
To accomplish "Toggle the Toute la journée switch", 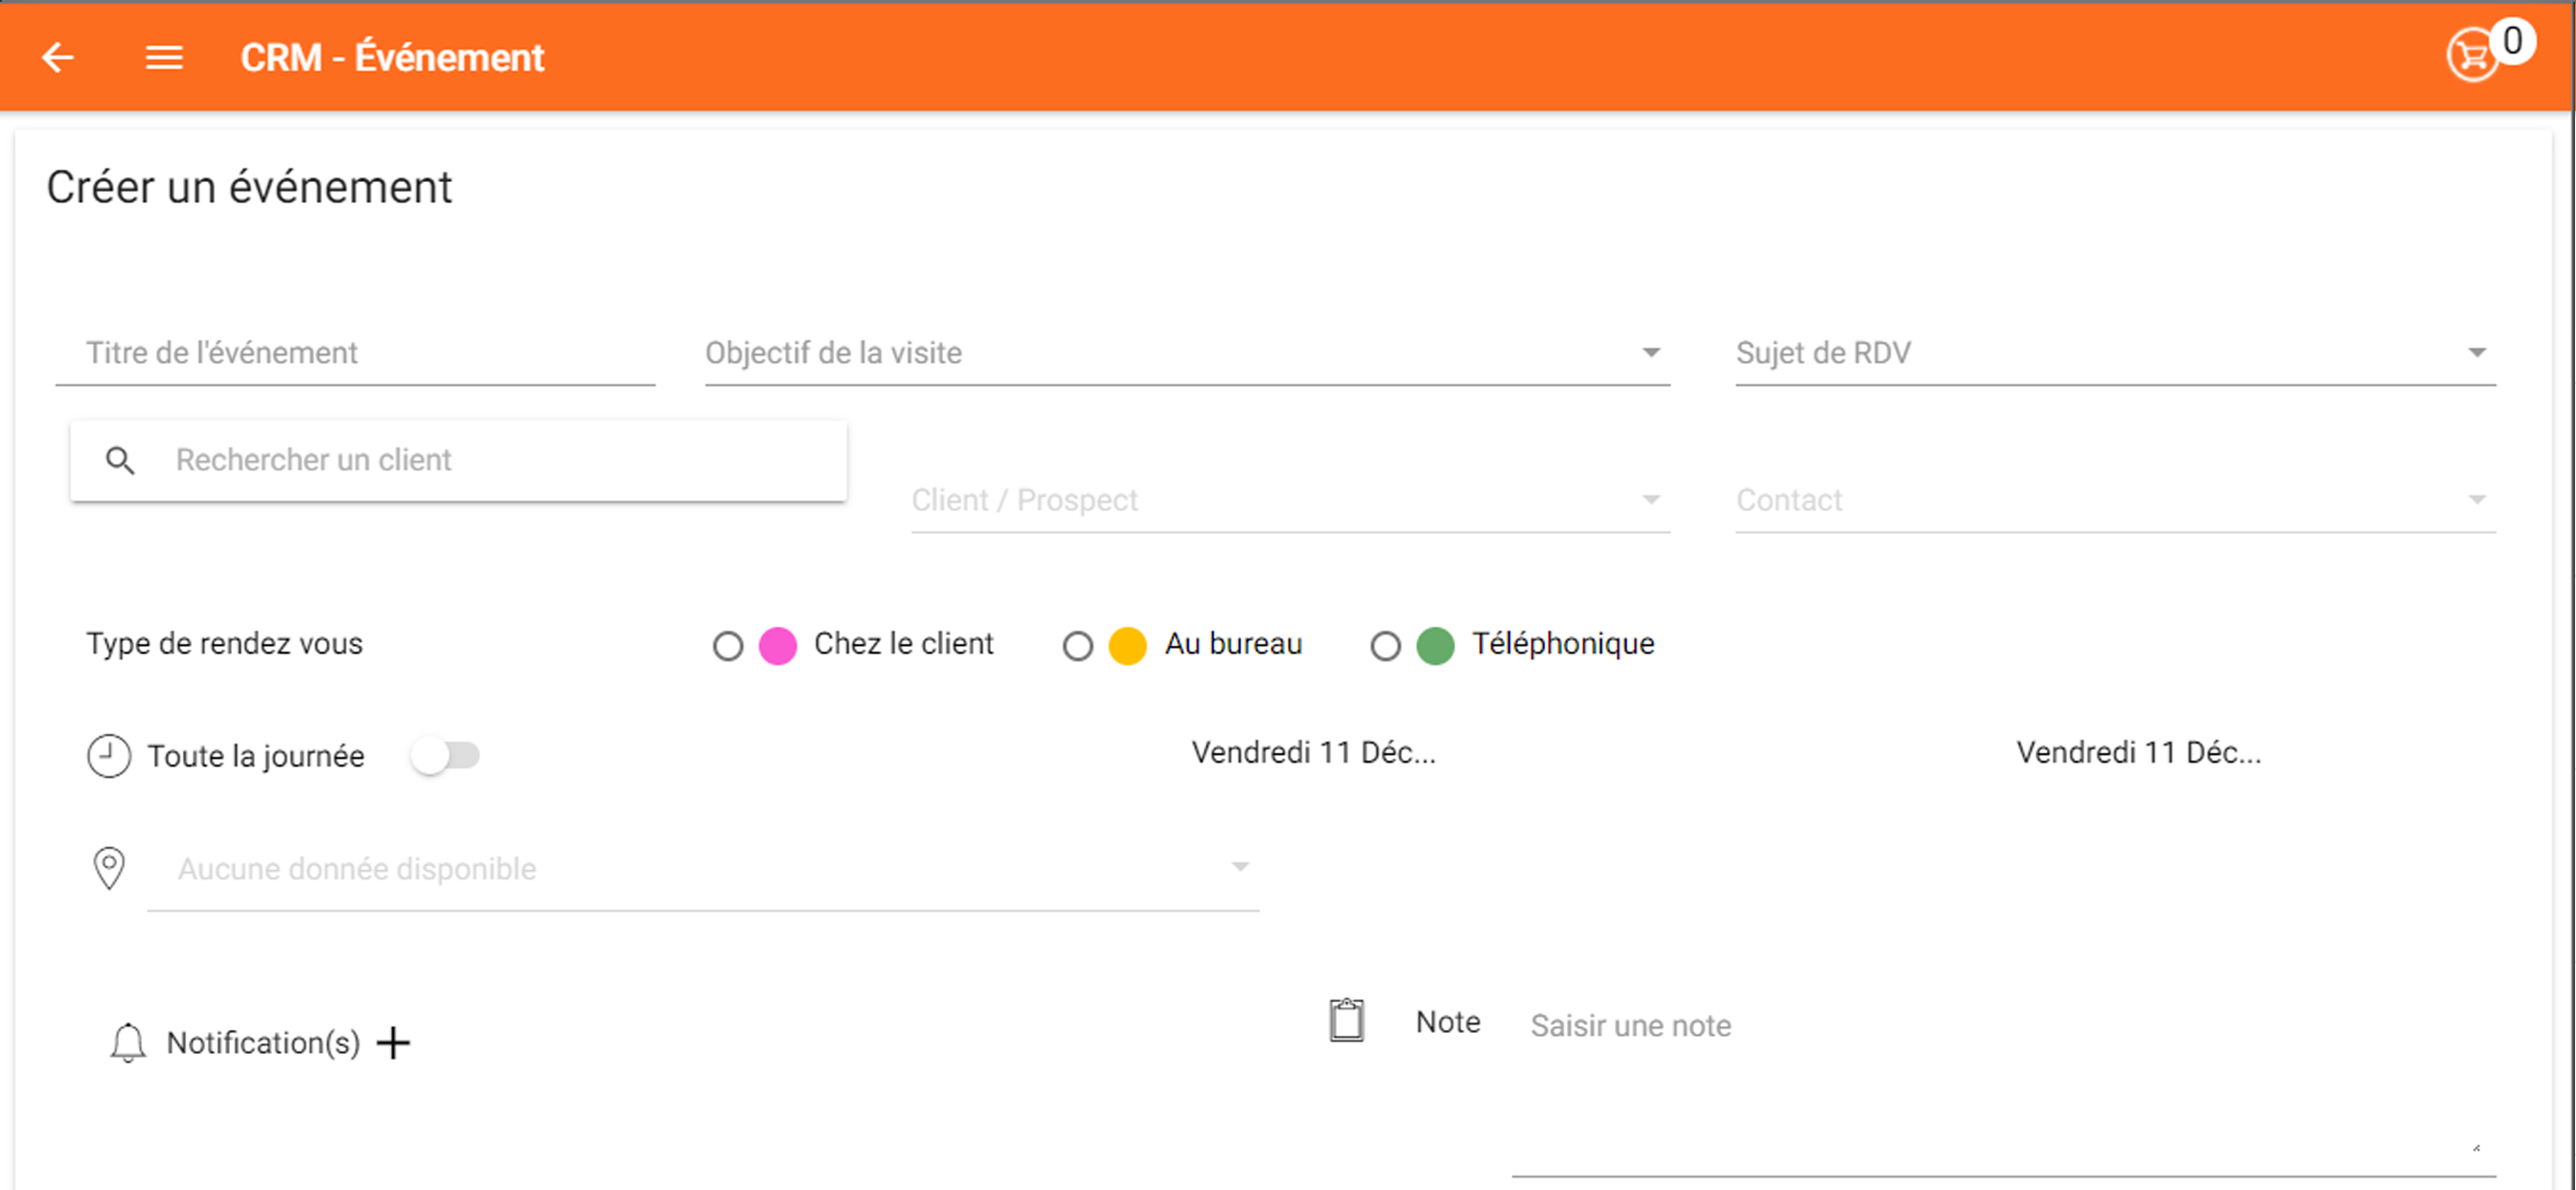I will click(446, 755).
